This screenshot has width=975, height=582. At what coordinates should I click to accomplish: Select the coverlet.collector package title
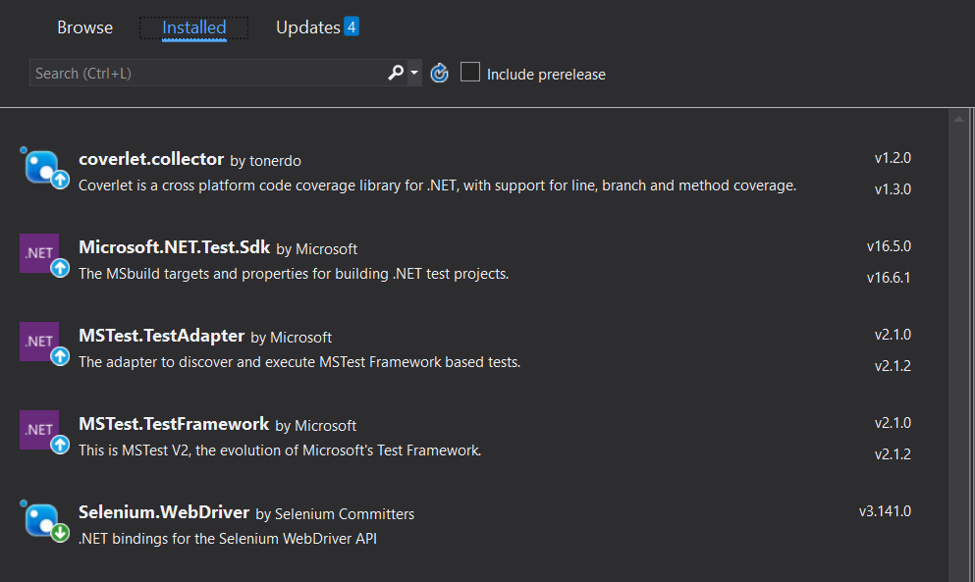[151, 159]
